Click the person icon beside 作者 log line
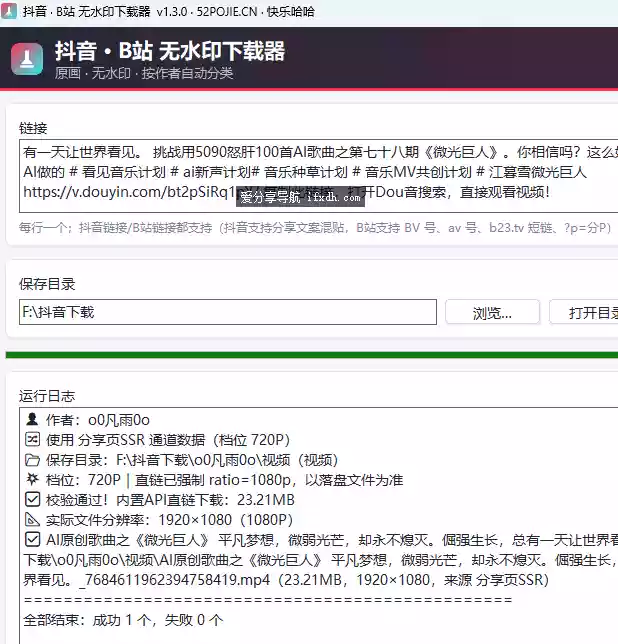This screenshot has width=618, height=644. [x=32, y=419]
